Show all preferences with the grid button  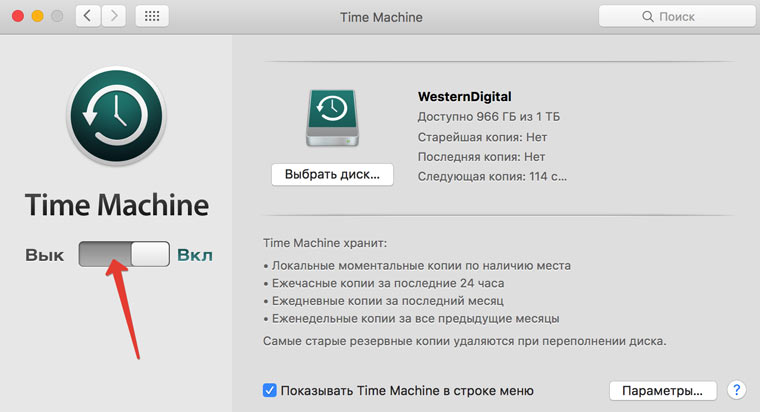tap(152, 16)
